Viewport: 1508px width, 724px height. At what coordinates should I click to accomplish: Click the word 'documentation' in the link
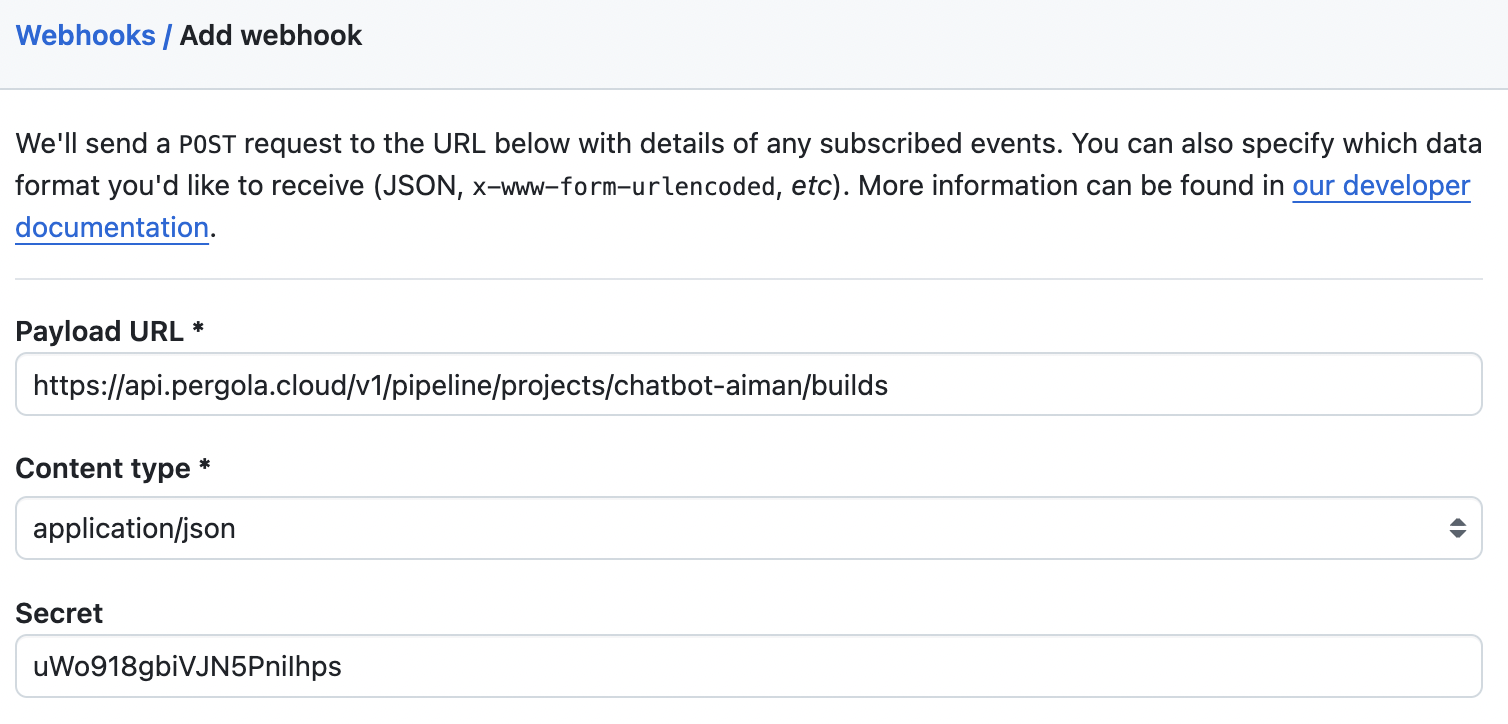click(112, 228)
